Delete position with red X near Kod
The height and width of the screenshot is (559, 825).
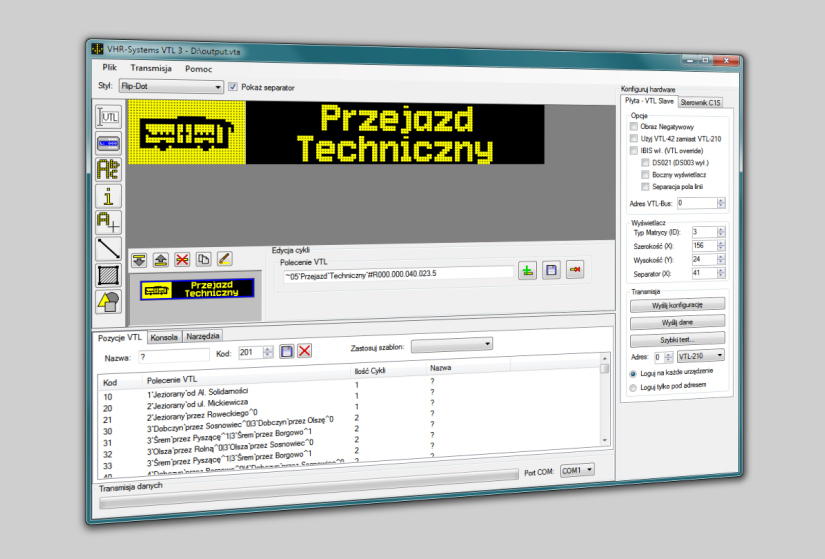[305, 351]
